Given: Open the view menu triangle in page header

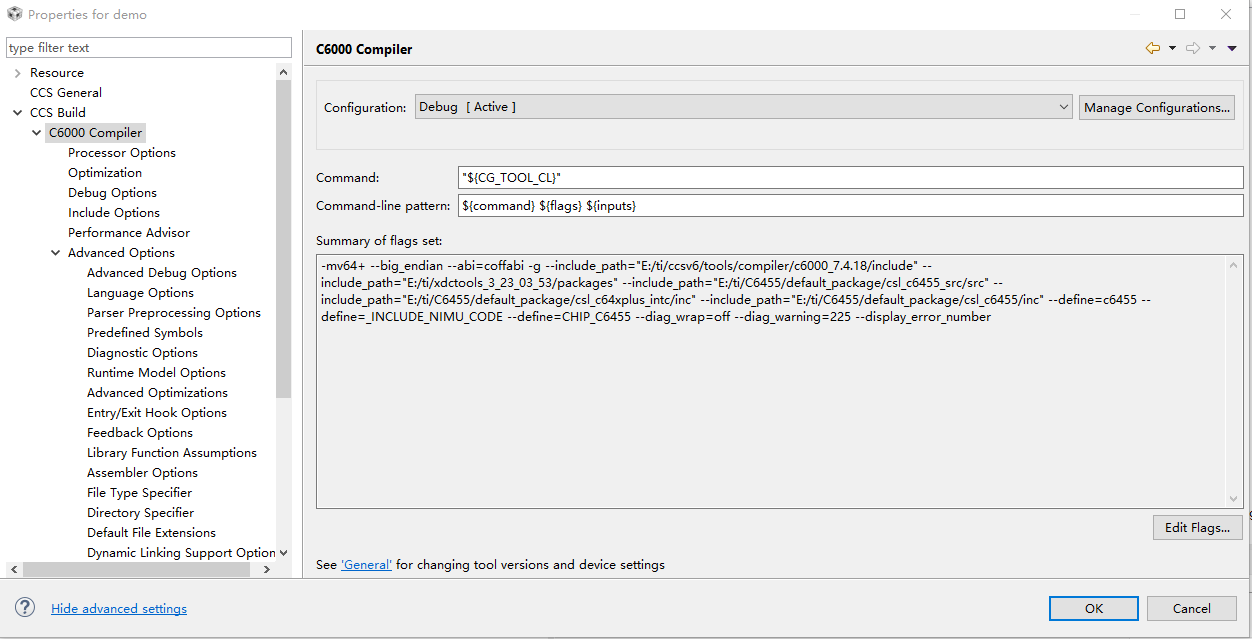Looking at the screenshot, I should [1232, 48].
